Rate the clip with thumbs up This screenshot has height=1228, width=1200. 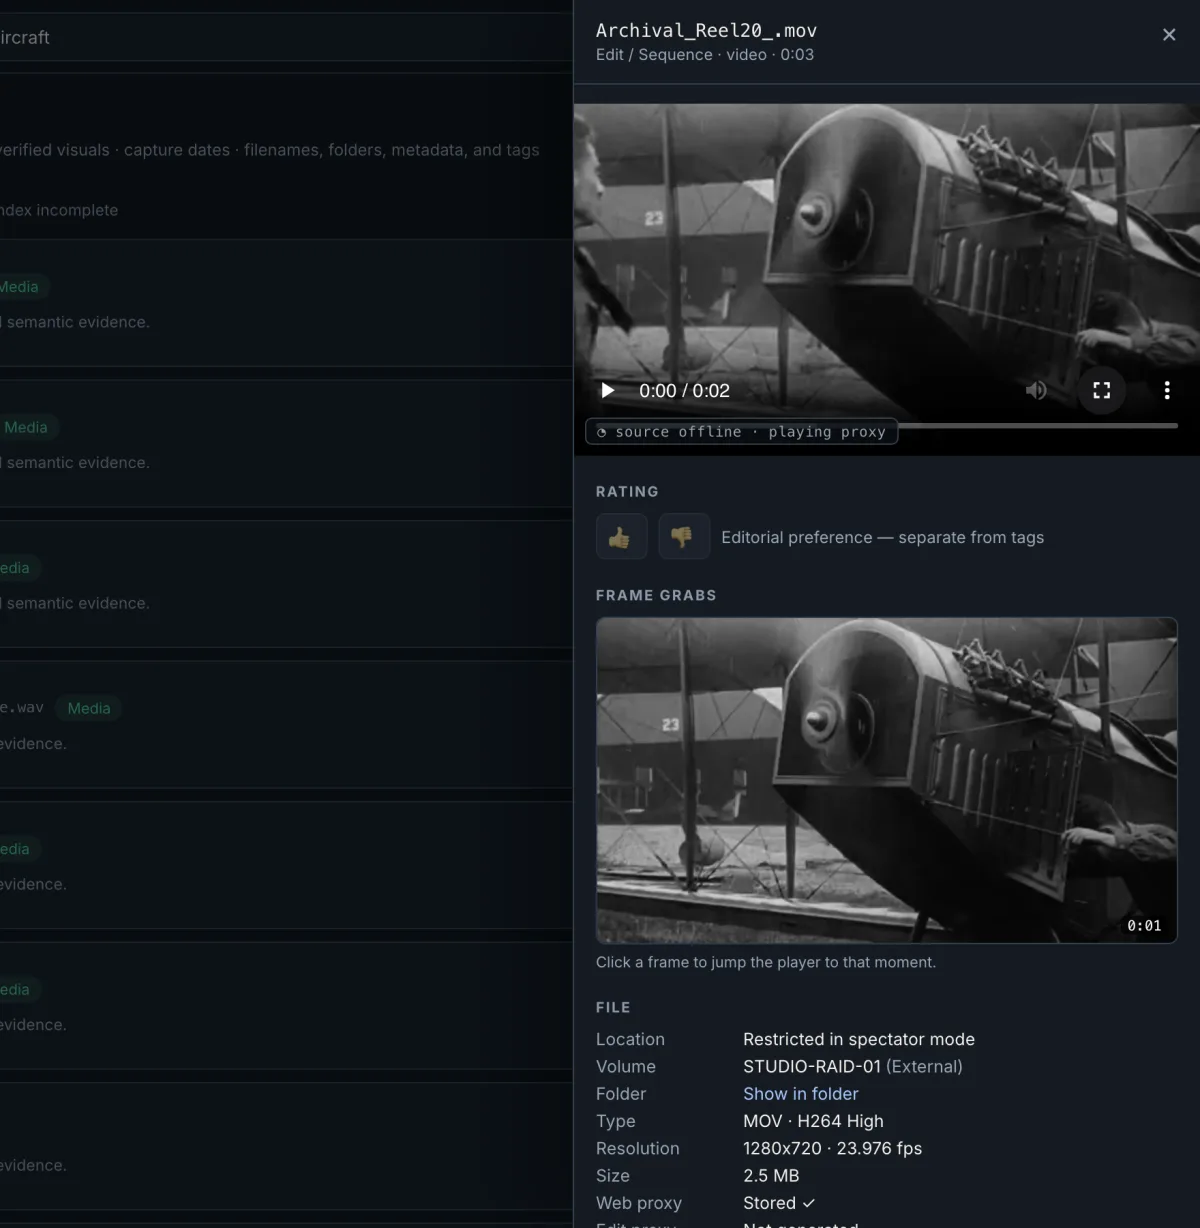[x=621, y=537]
